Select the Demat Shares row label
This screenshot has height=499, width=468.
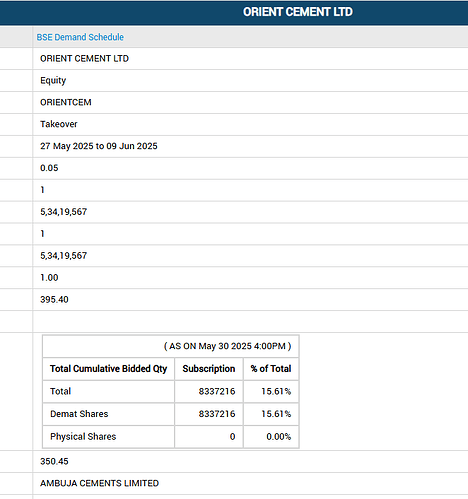(79, 414)
